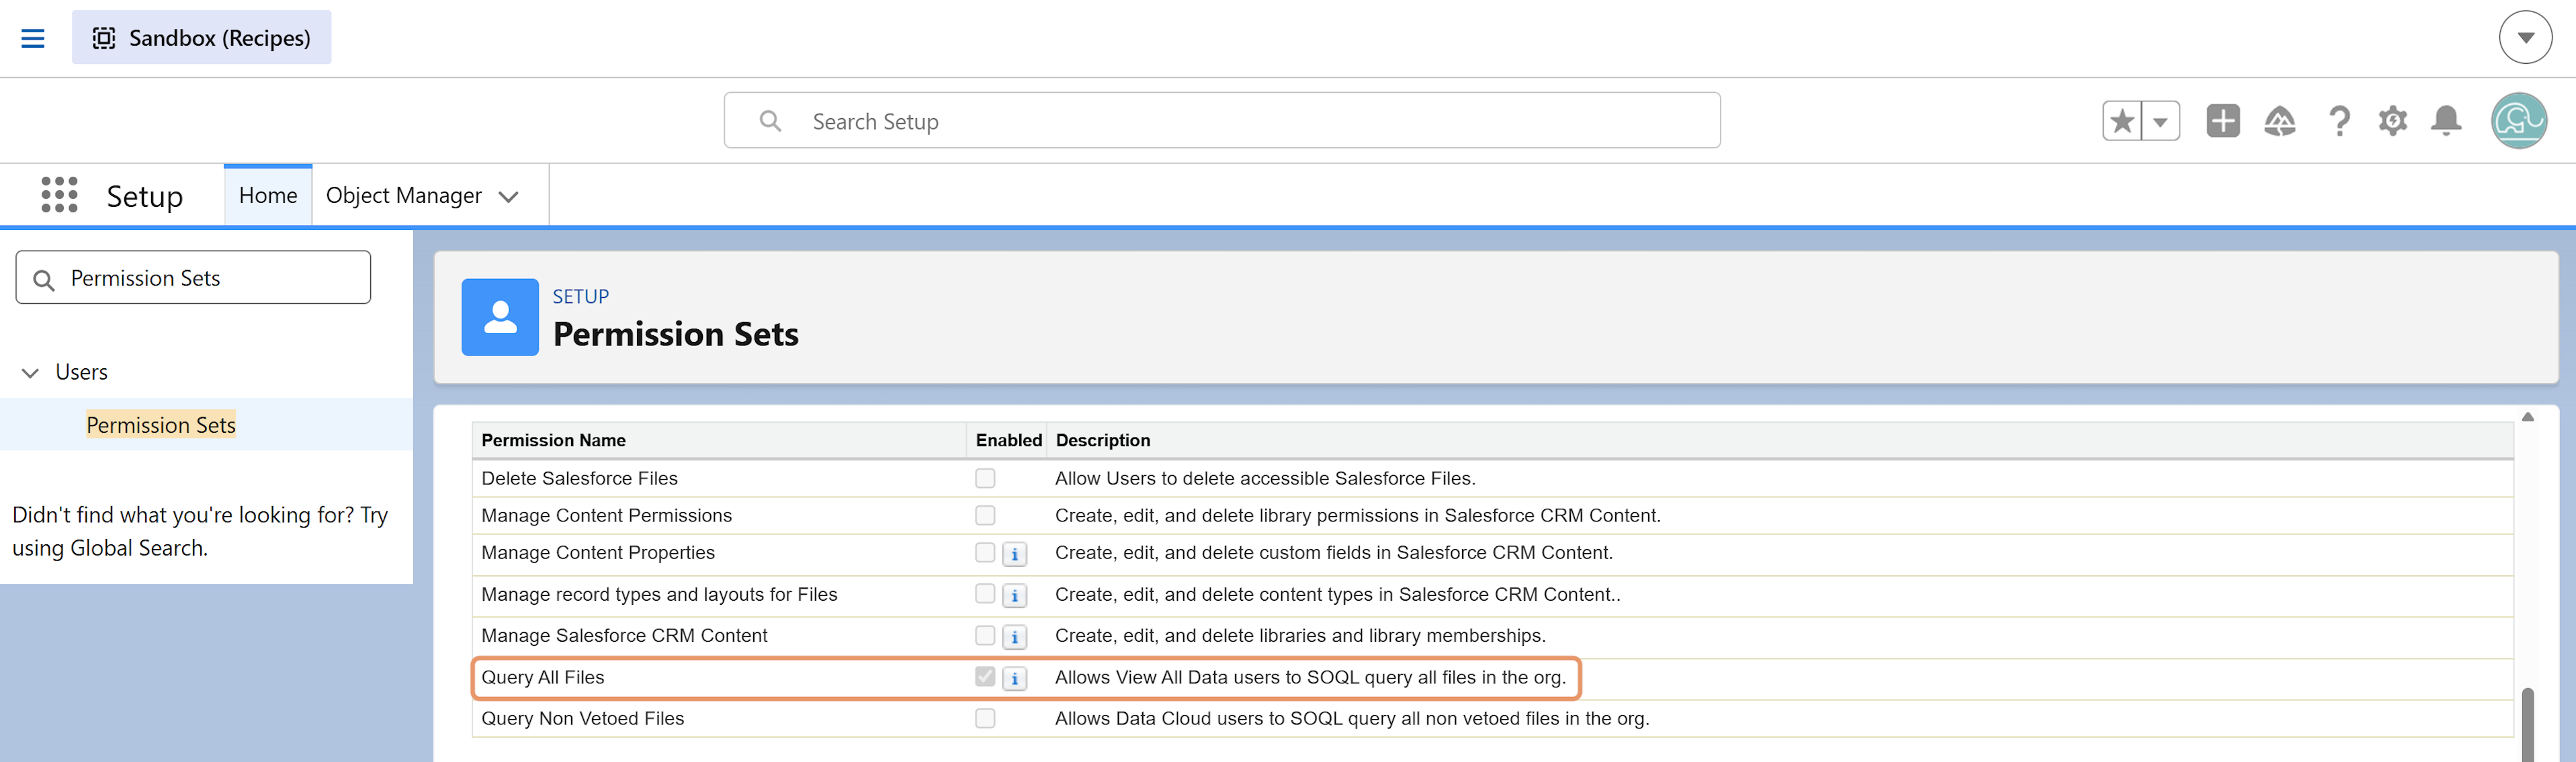Viewport: 2576px width, 762px height.
Task: Toggle the Query All Files checkbox
Action: pyautogui.click(x=985, y=678)
